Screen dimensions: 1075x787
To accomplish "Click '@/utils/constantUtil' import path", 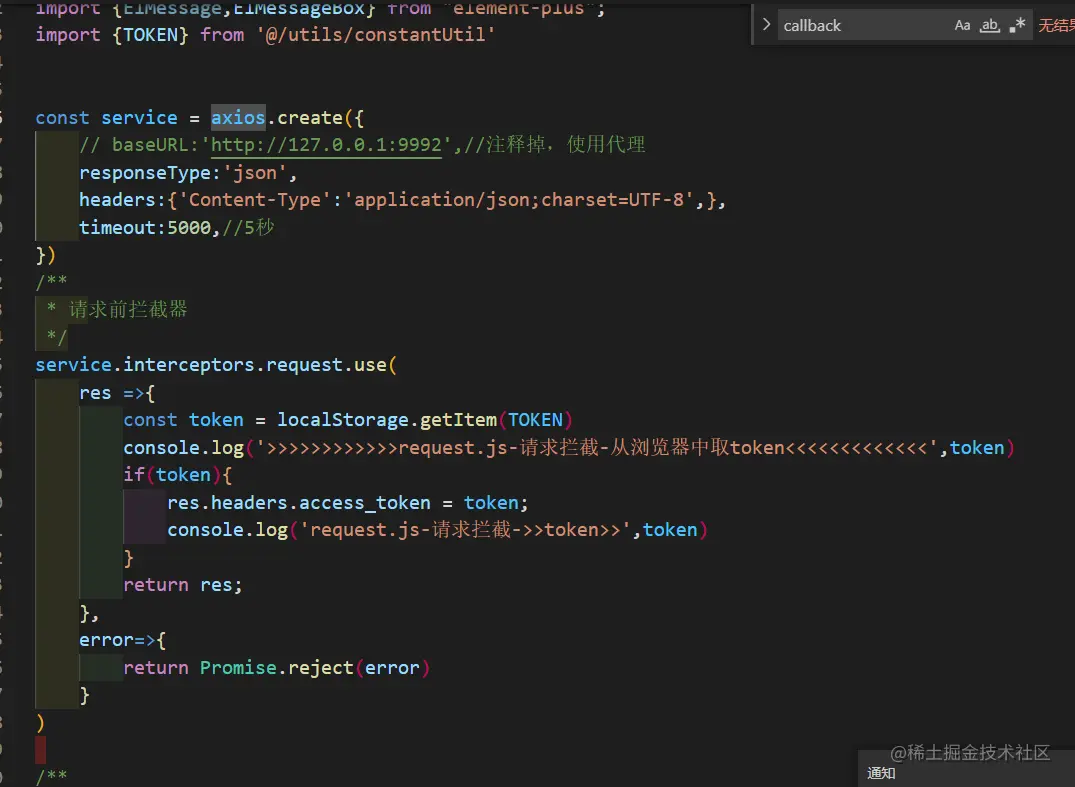I will point(376,35).
